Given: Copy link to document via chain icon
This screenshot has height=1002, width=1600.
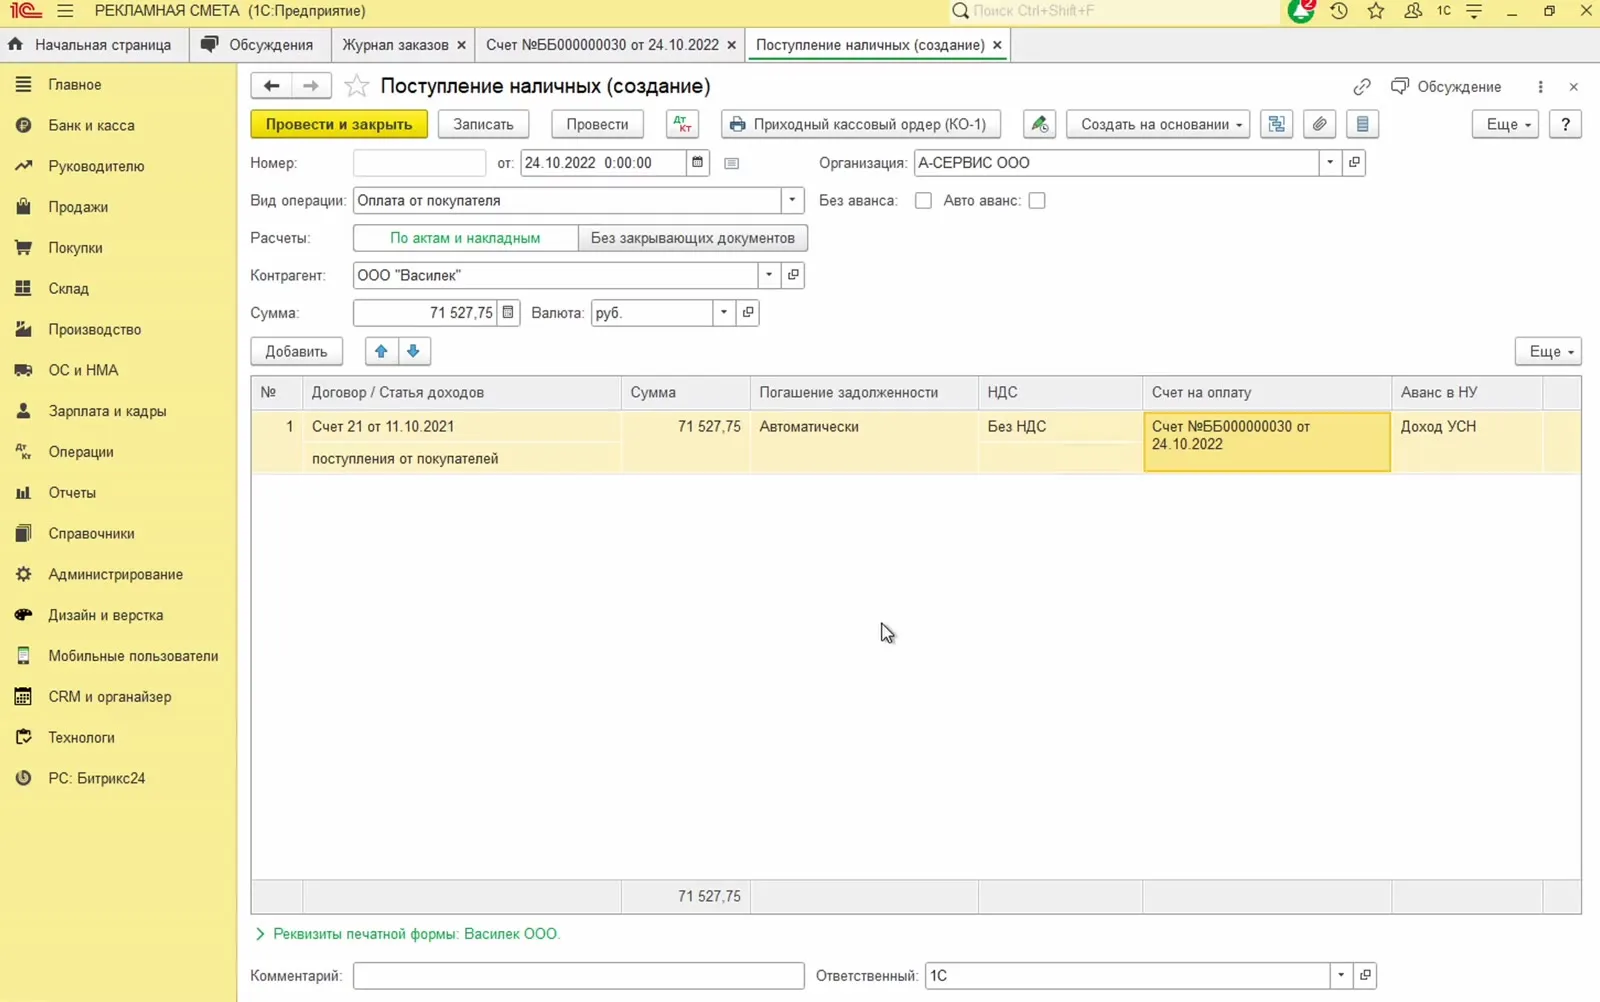Looking at the screenshot, I should (x=1362, y=87).
